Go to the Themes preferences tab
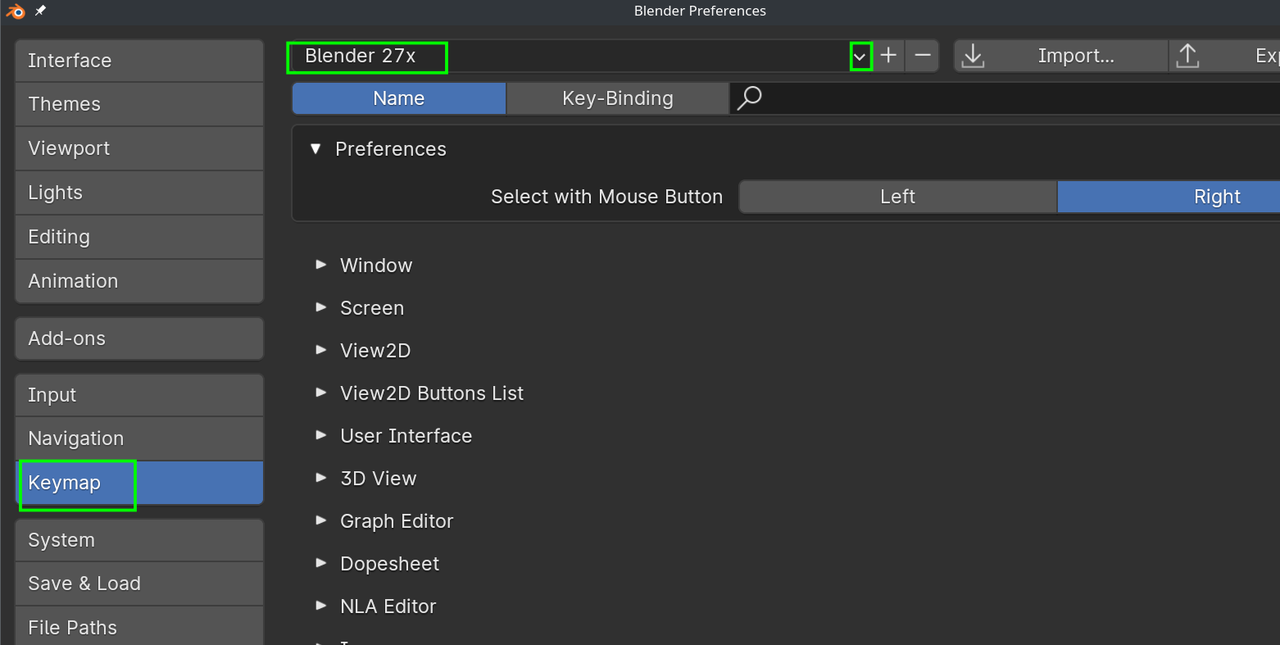Image resolution: width=1280 pixels, height=645 pixels. point(139,104)
